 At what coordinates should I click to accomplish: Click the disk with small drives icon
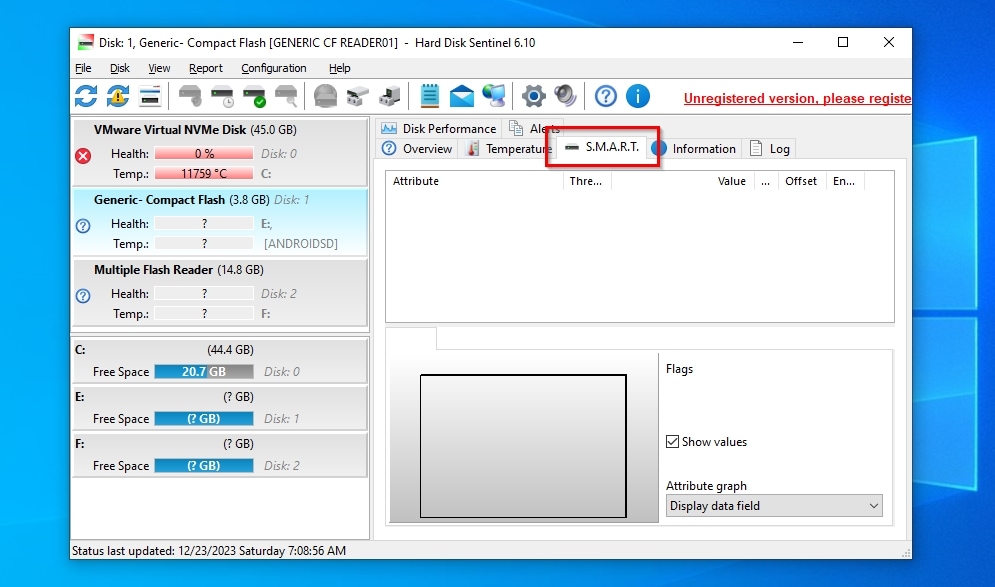click(358, 96)
